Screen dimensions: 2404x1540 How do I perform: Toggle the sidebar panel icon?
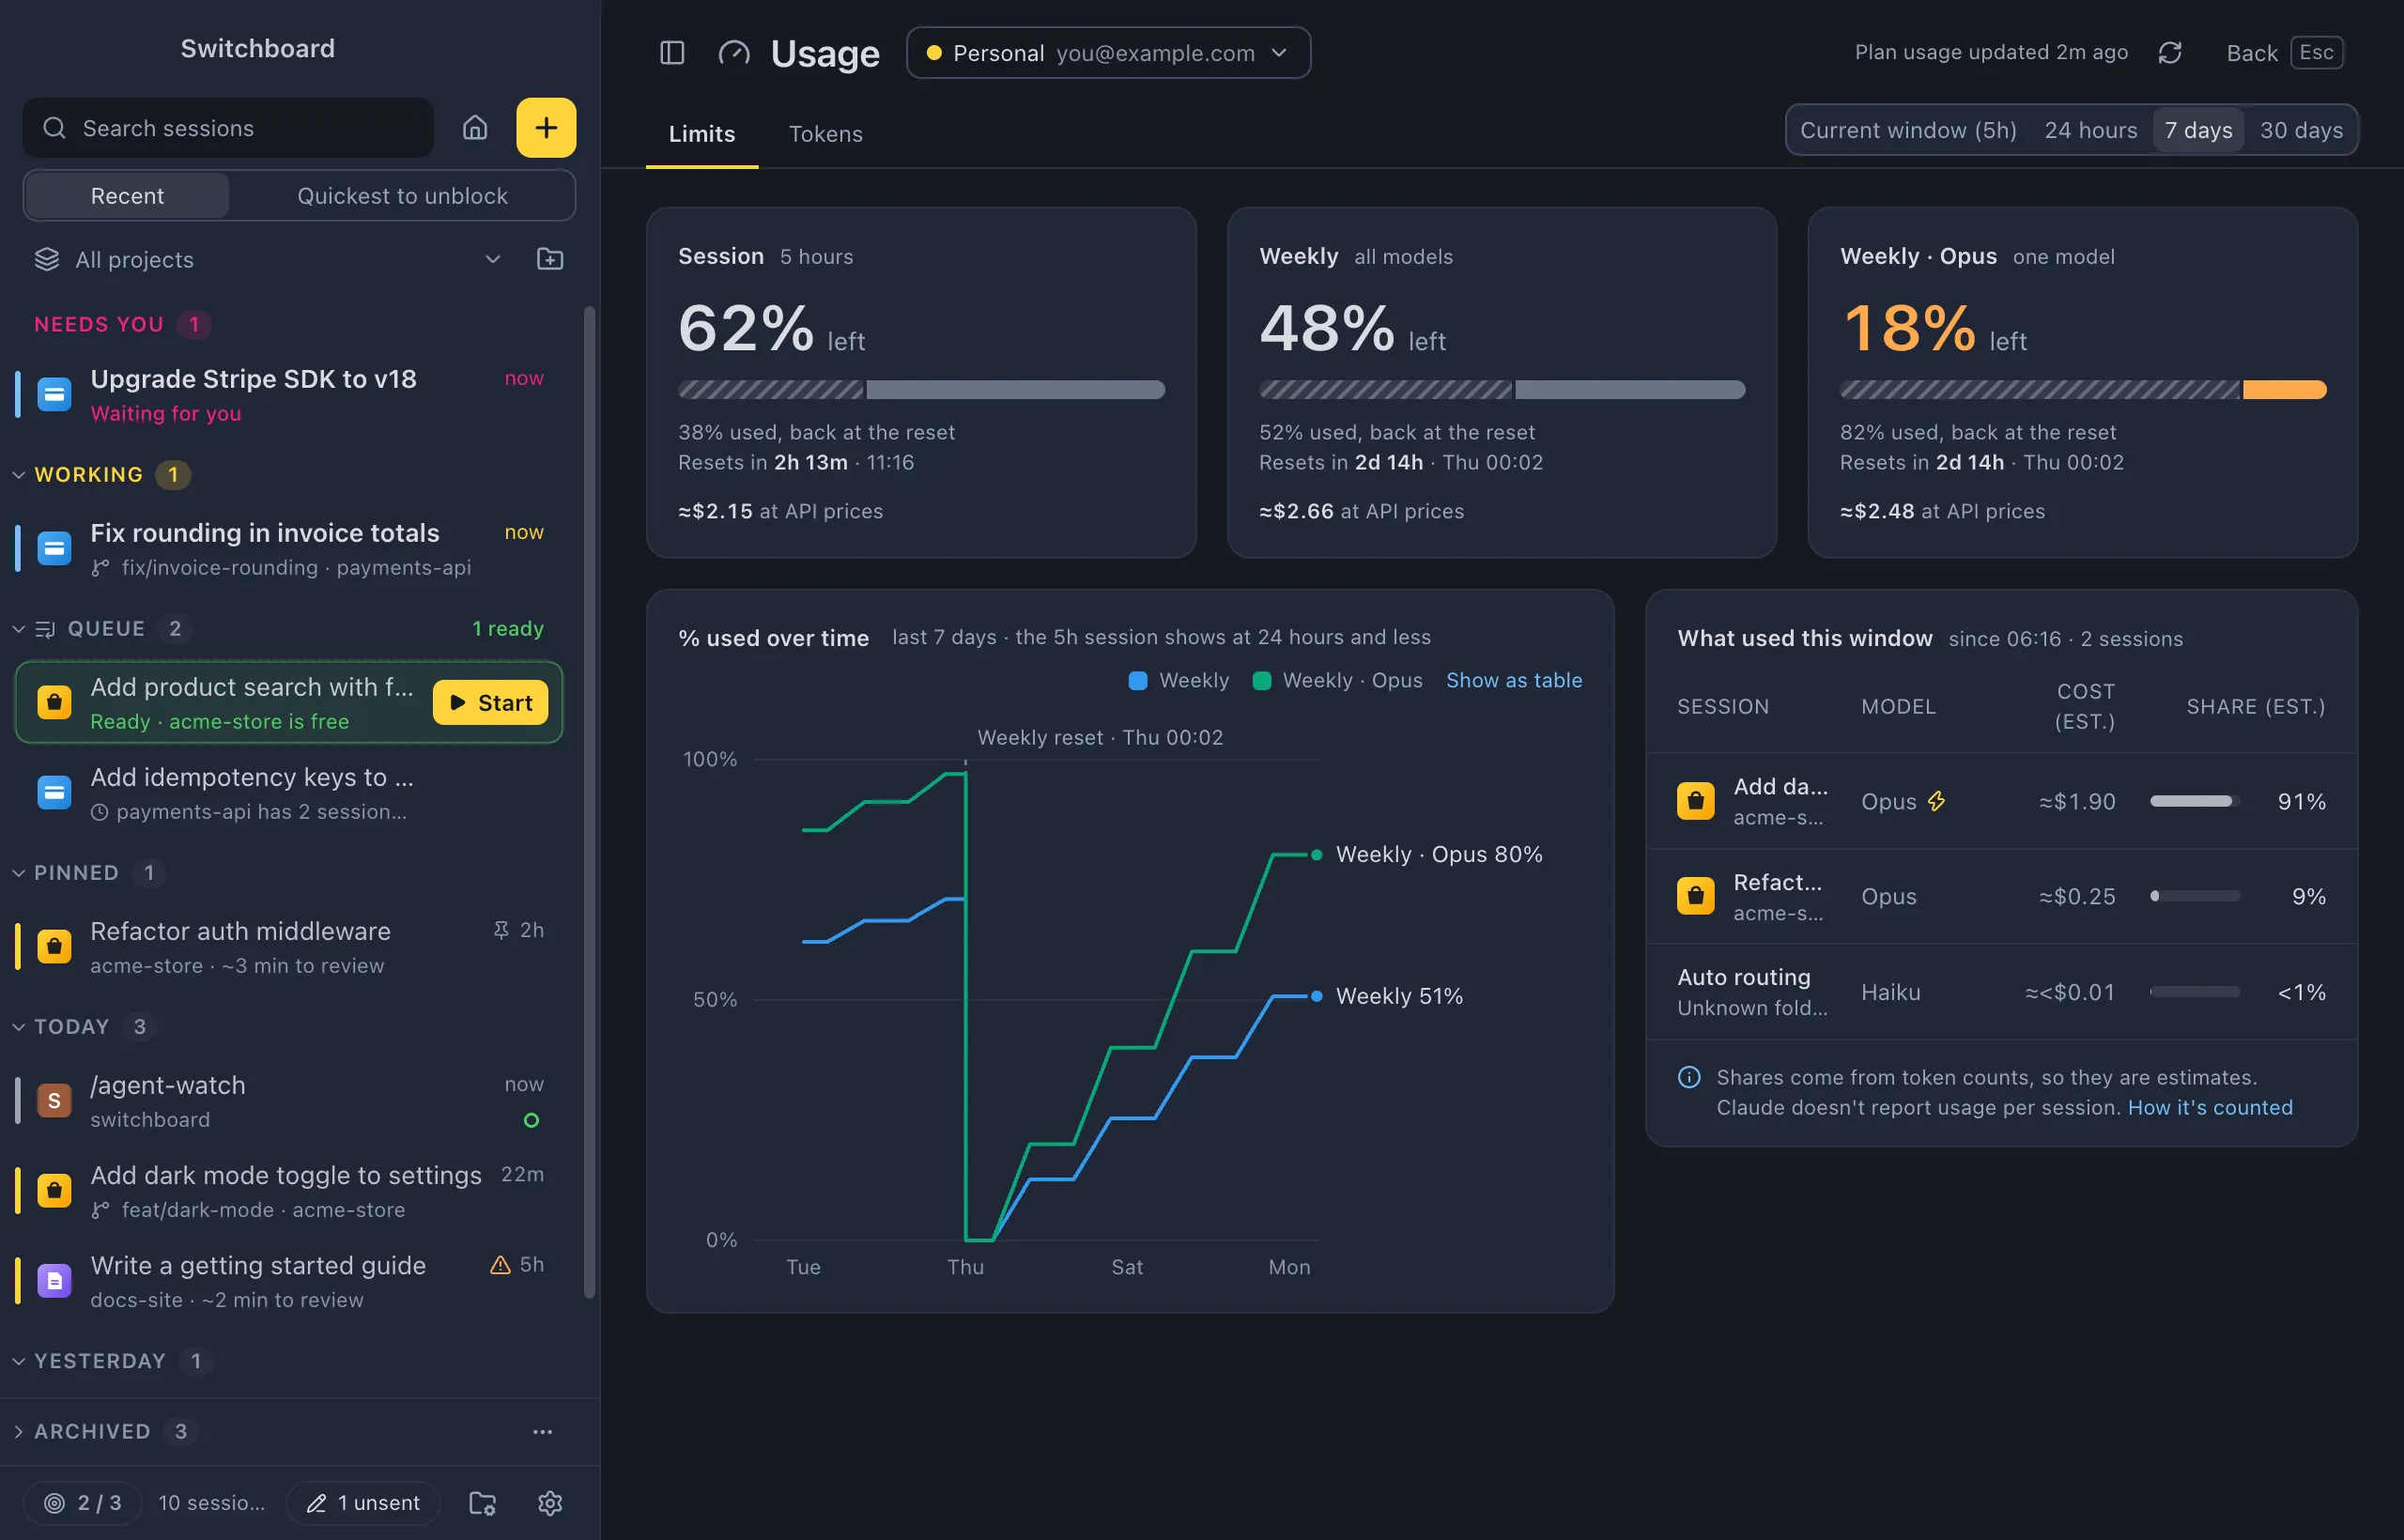tap(672, 52)
